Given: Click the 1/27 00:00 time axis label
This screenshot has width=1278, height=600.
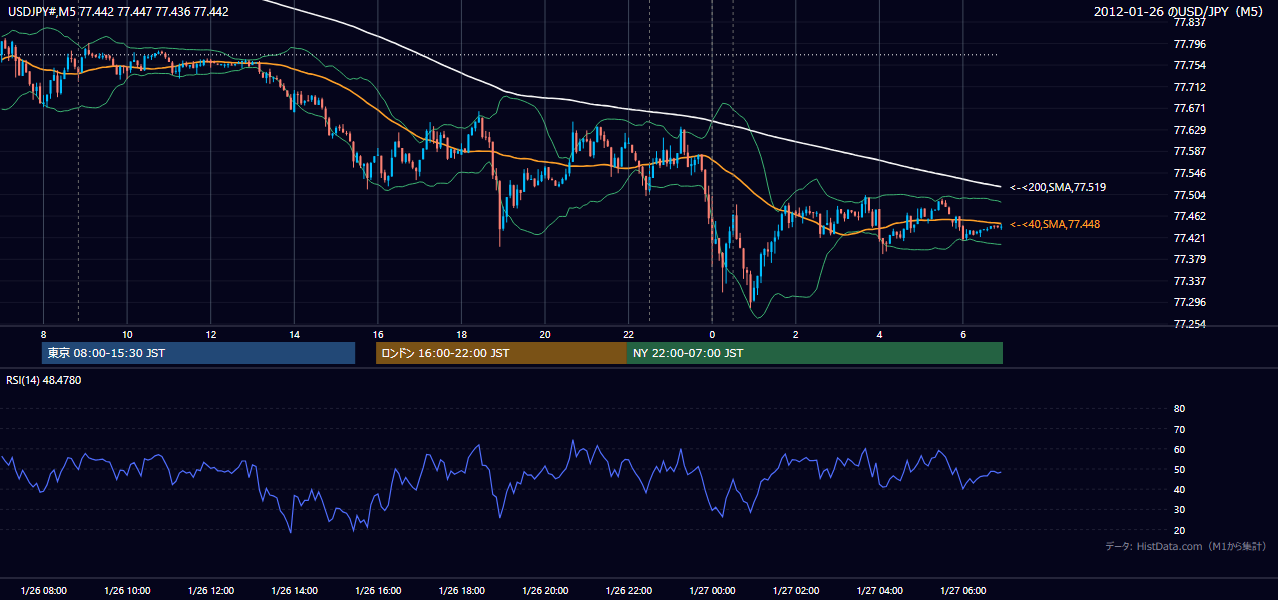Looking at the screenshot, I should point(712,591).
